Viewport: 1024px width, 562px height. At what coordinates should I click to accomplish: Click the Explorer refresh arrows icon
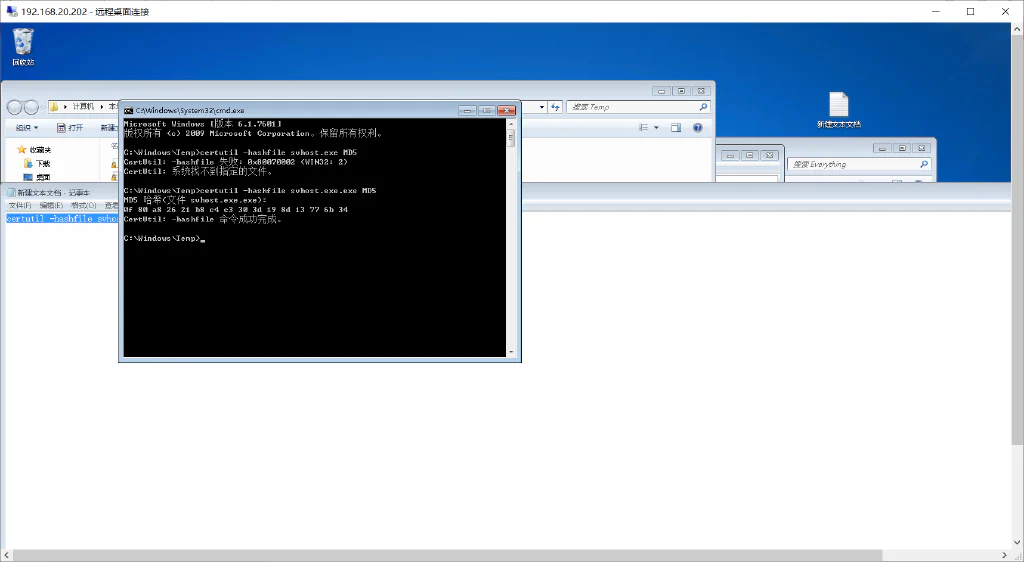555,107
